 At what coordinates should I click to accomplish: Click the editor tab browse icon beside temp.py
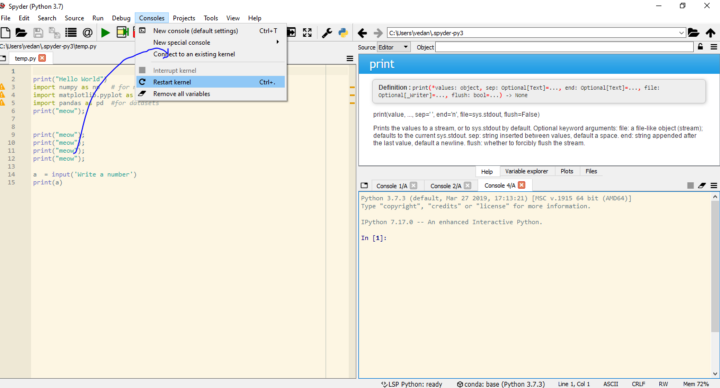[3, 58]
